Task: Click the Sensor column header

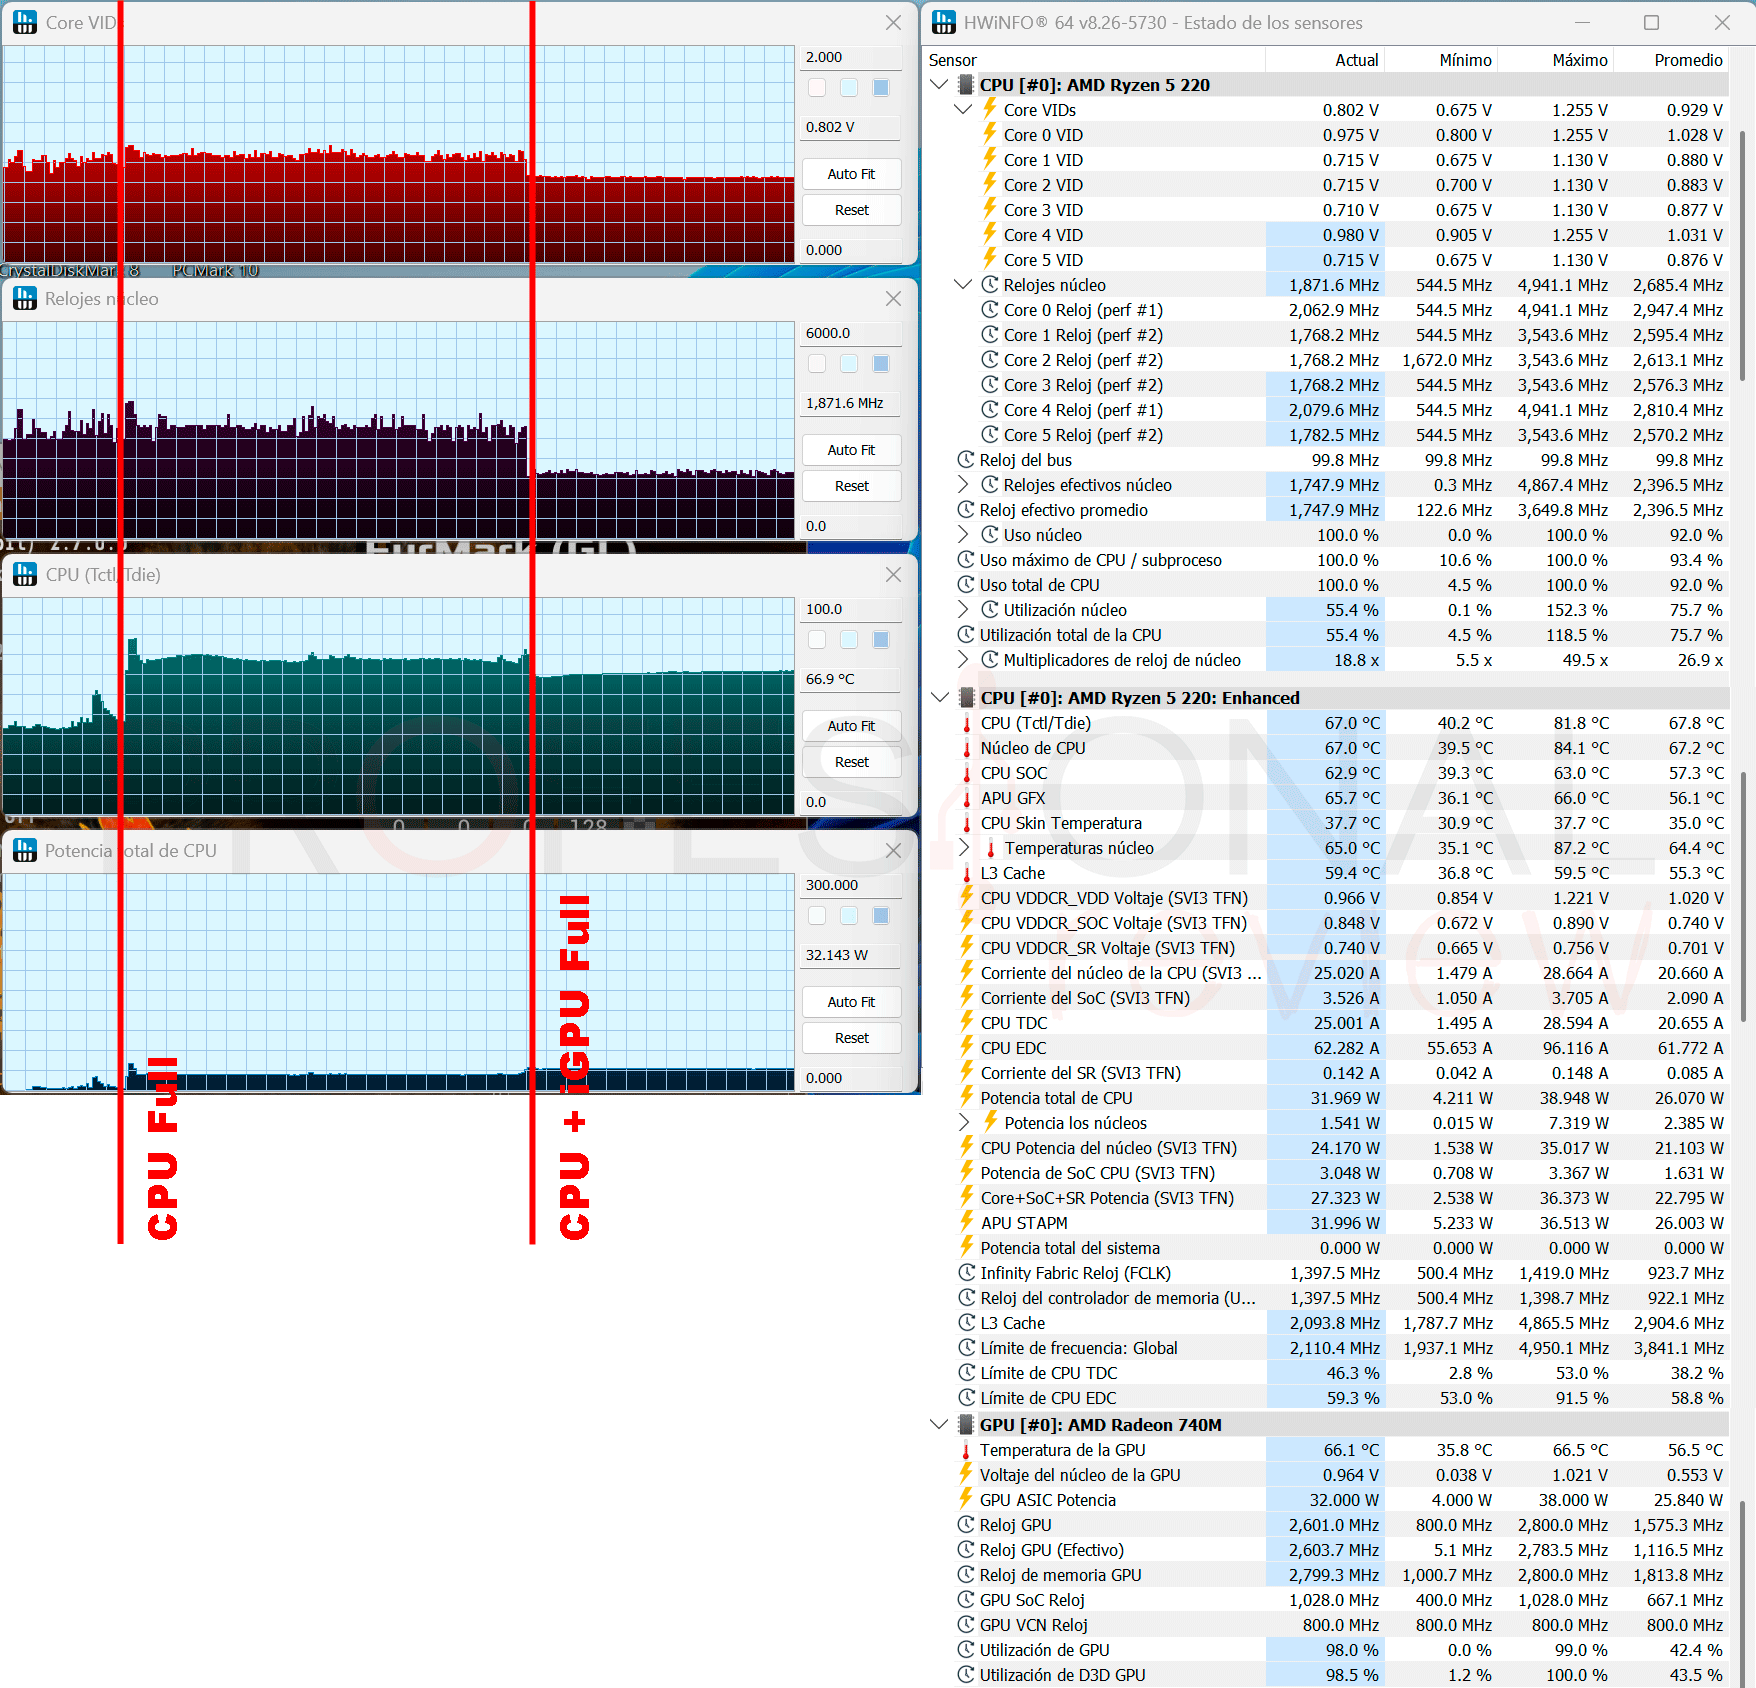Action: coord(1094,60)
